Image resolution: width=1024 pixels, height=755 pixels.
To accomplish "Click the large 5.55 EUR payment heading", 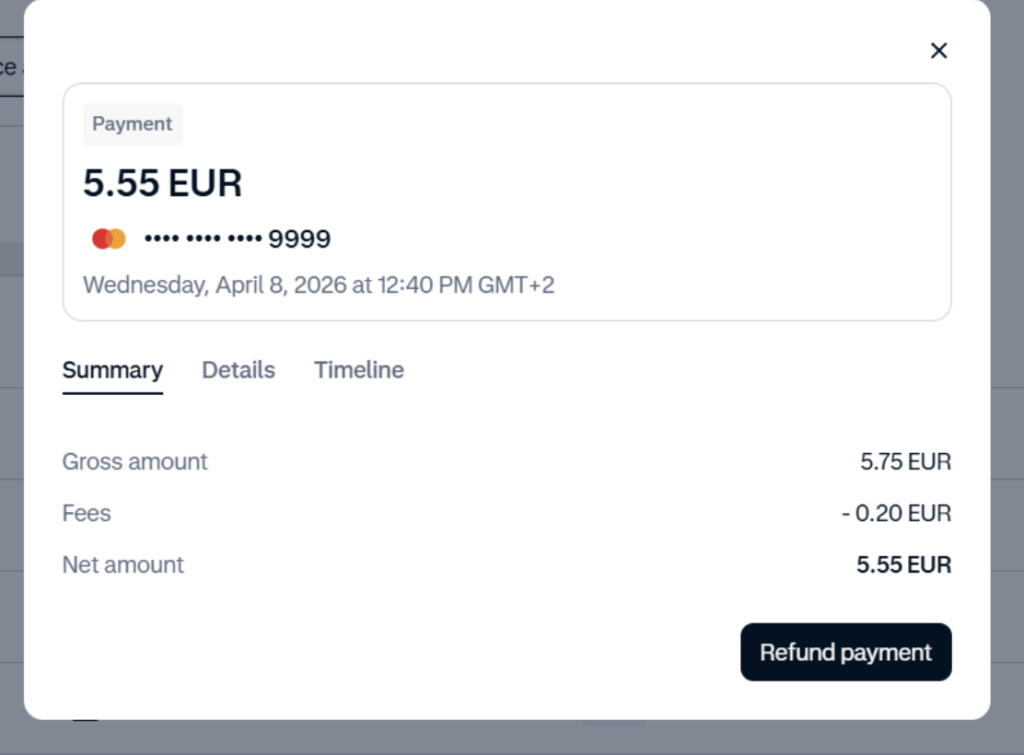I will (x=162, y=183).
